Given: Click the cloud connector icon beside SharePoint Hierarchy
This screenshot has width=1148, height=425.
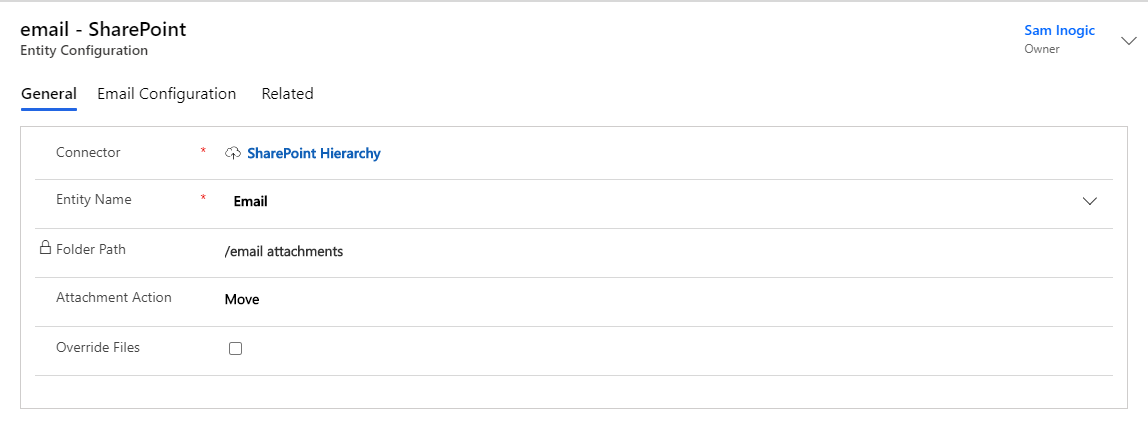Looking at the screenshot, I should coord(233,153).
